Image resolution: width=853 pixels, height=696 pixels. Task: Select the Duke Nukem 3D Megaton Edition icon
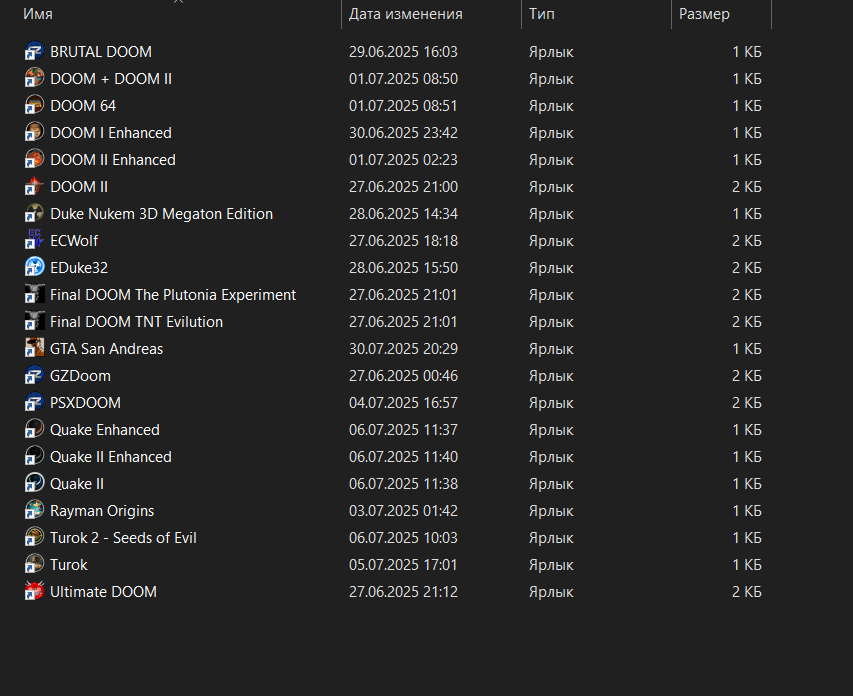pyautogui.click(x=34, y=214)
